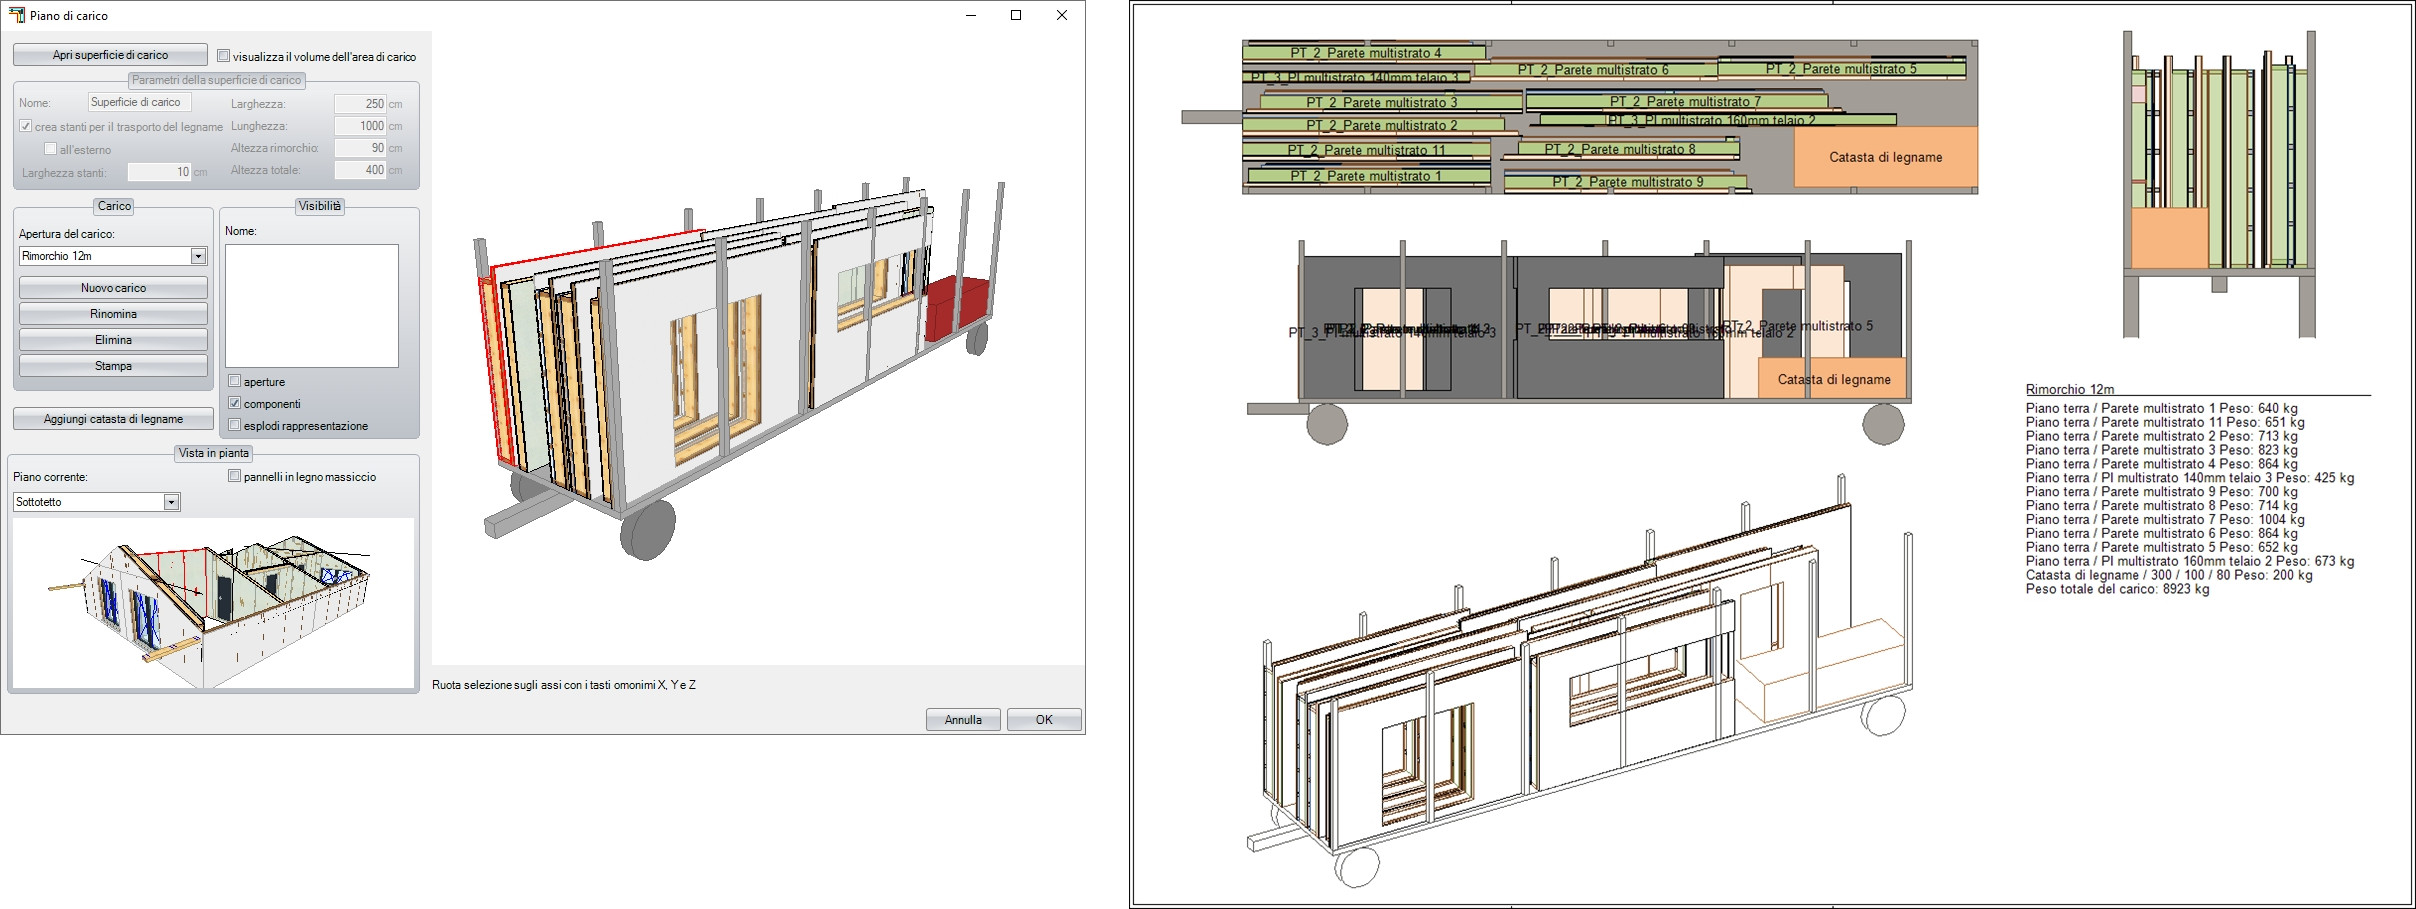Confirm the dialog with OK
This screenshot has height=909, width=2416.
coord(1043,720)
